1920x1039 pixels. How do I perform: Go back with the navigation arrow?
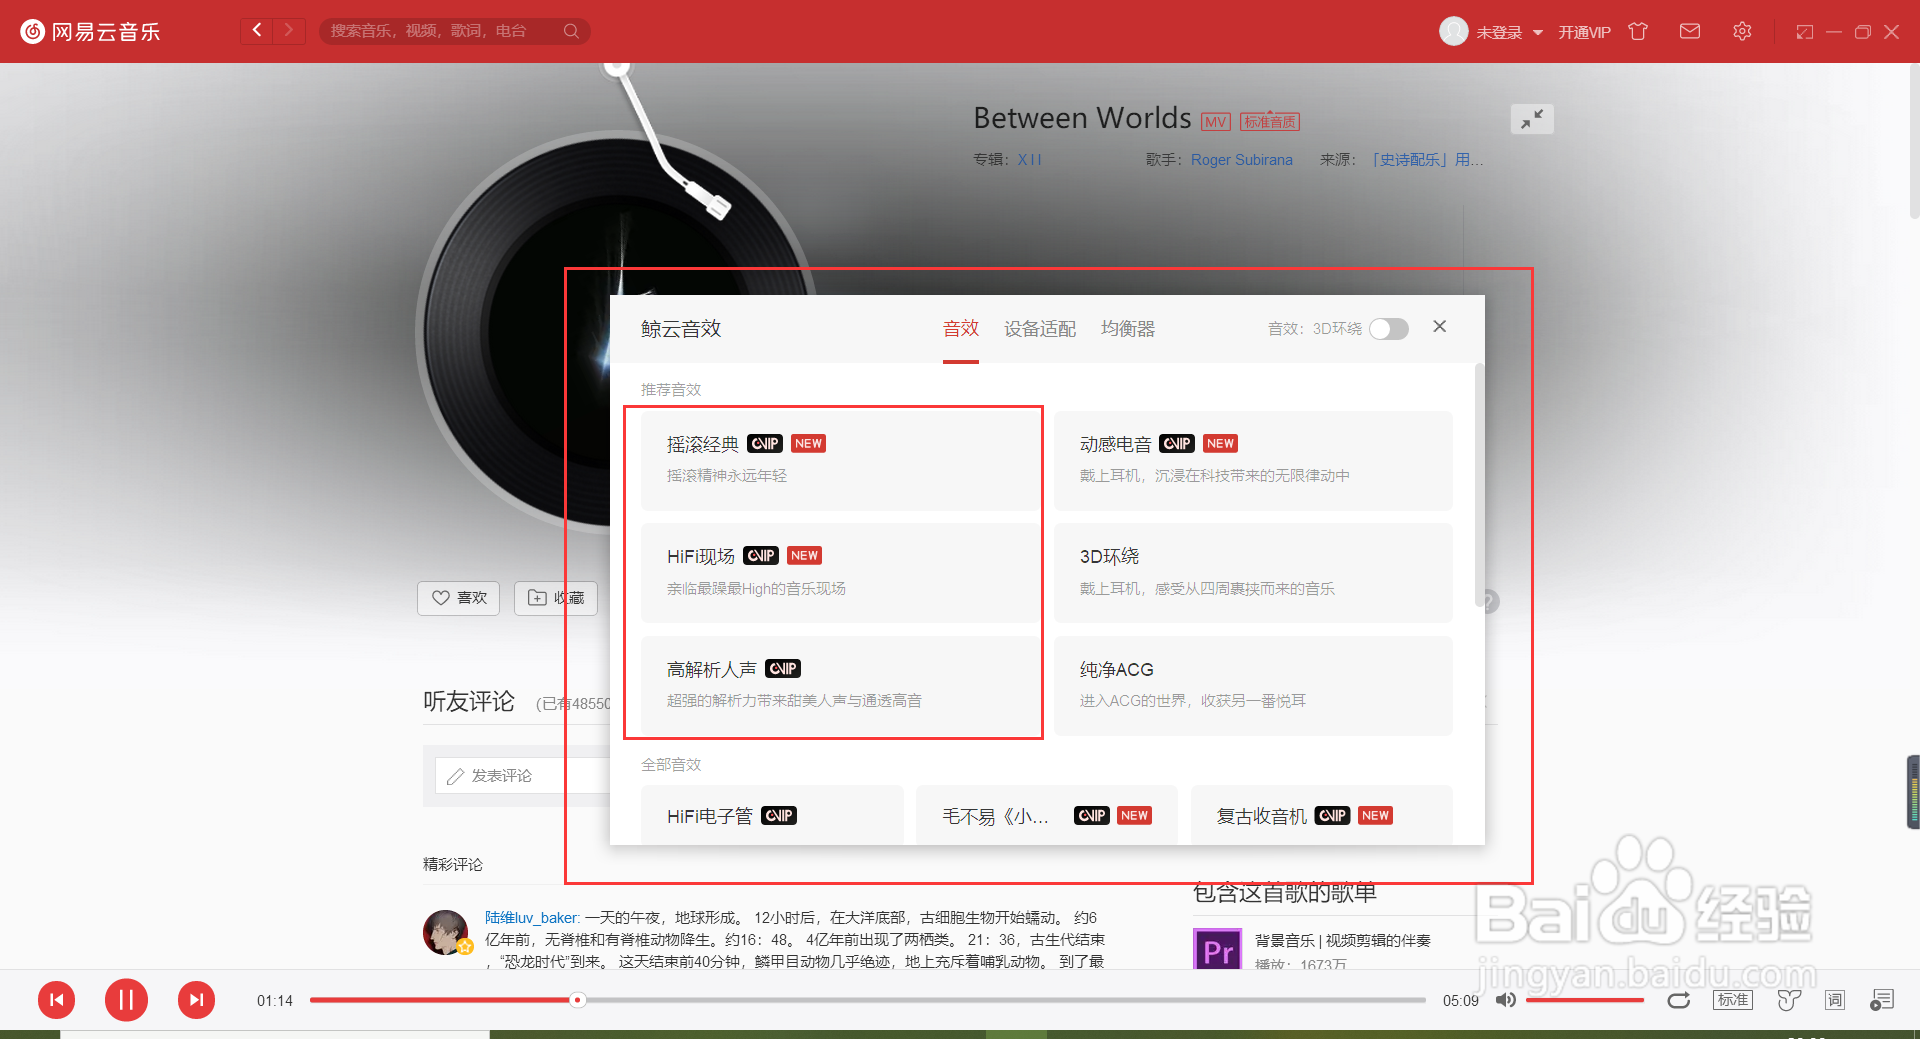point(257,30)
